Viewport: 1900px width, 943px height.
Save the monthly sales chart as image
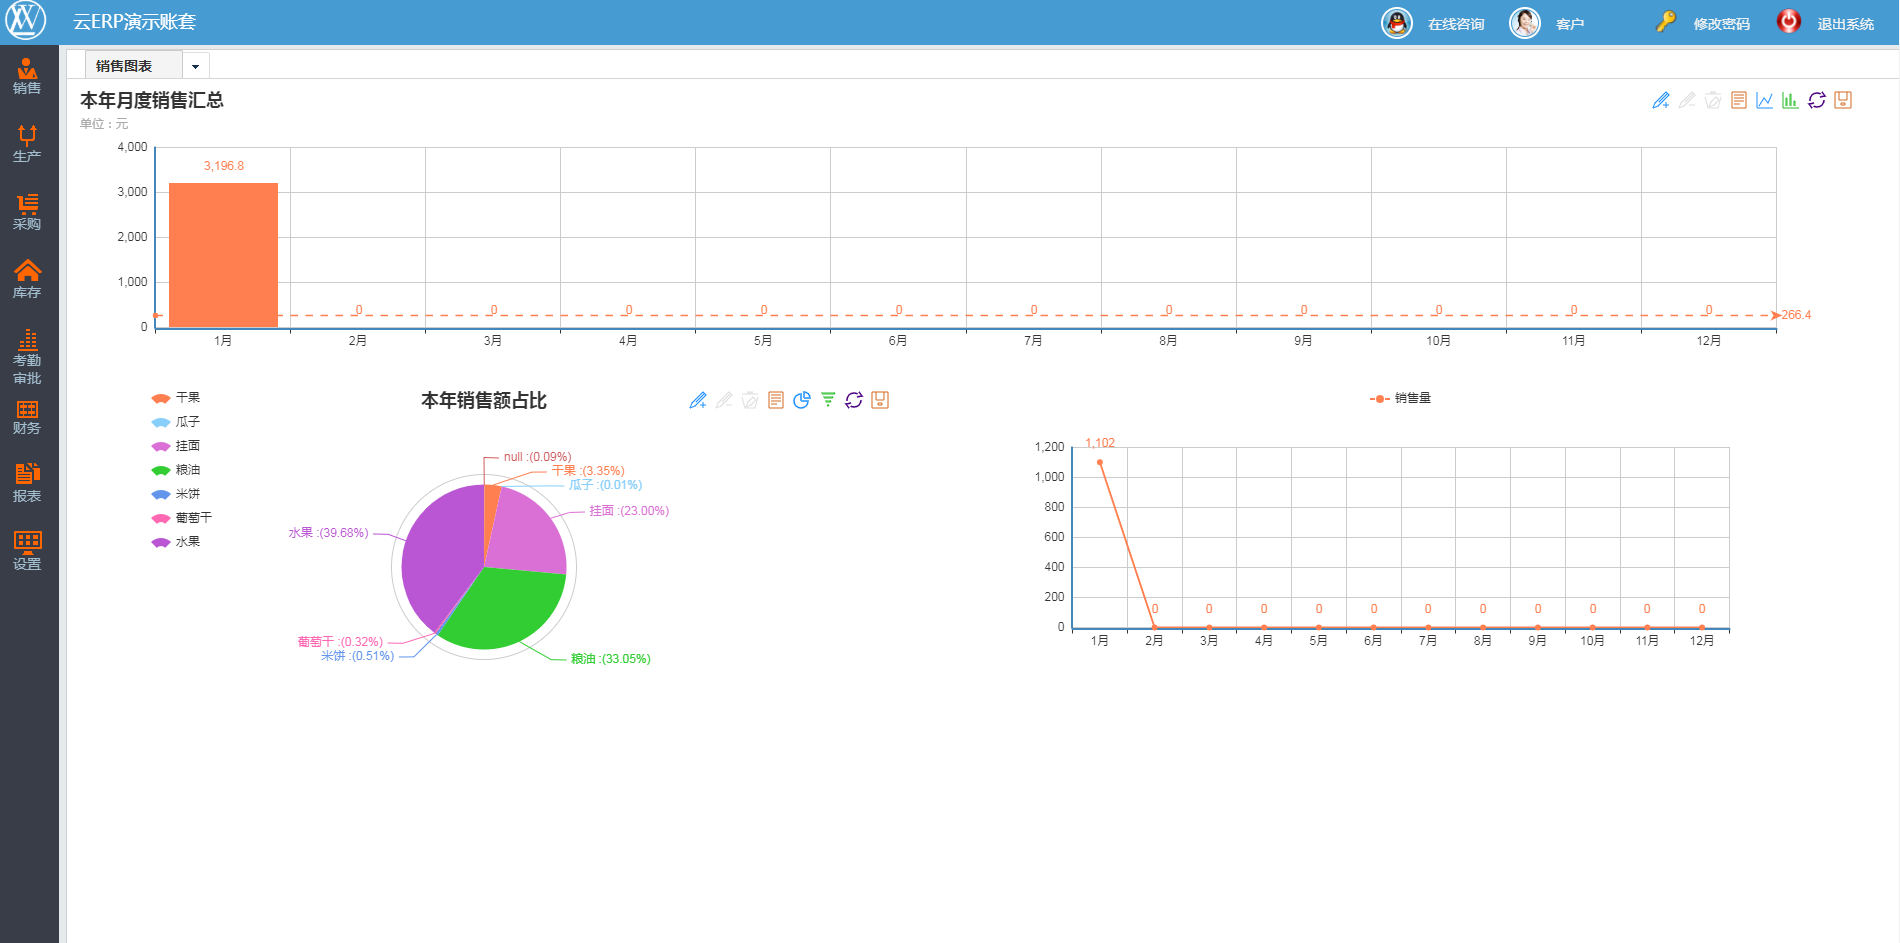(1843, 101)
